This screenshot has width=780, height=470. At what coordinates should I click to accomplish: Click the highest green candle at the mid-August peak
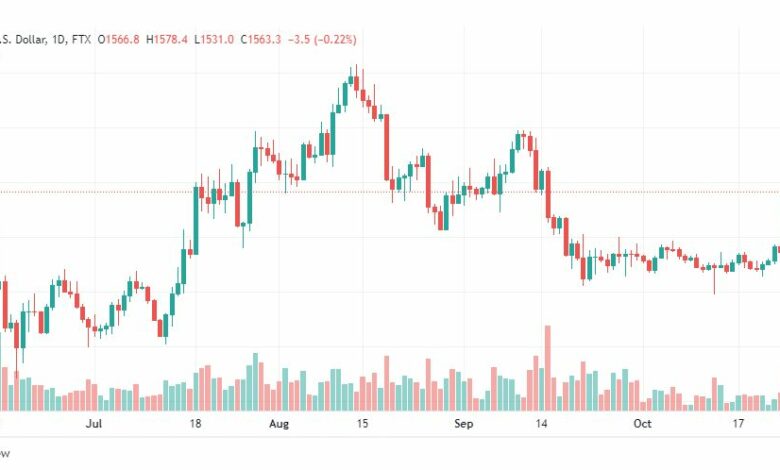(351, 80)
